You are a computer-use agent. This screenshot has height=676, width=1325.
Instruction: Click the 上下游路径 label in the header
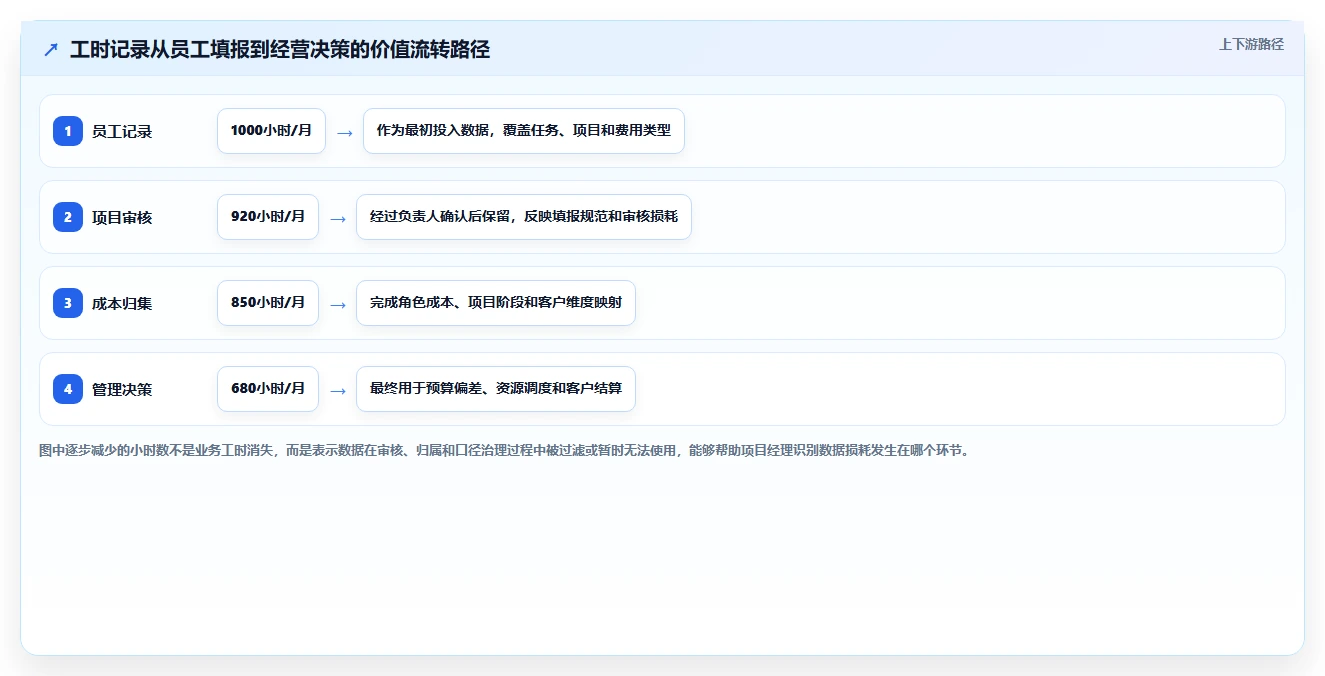click(x=1251, y=44)
